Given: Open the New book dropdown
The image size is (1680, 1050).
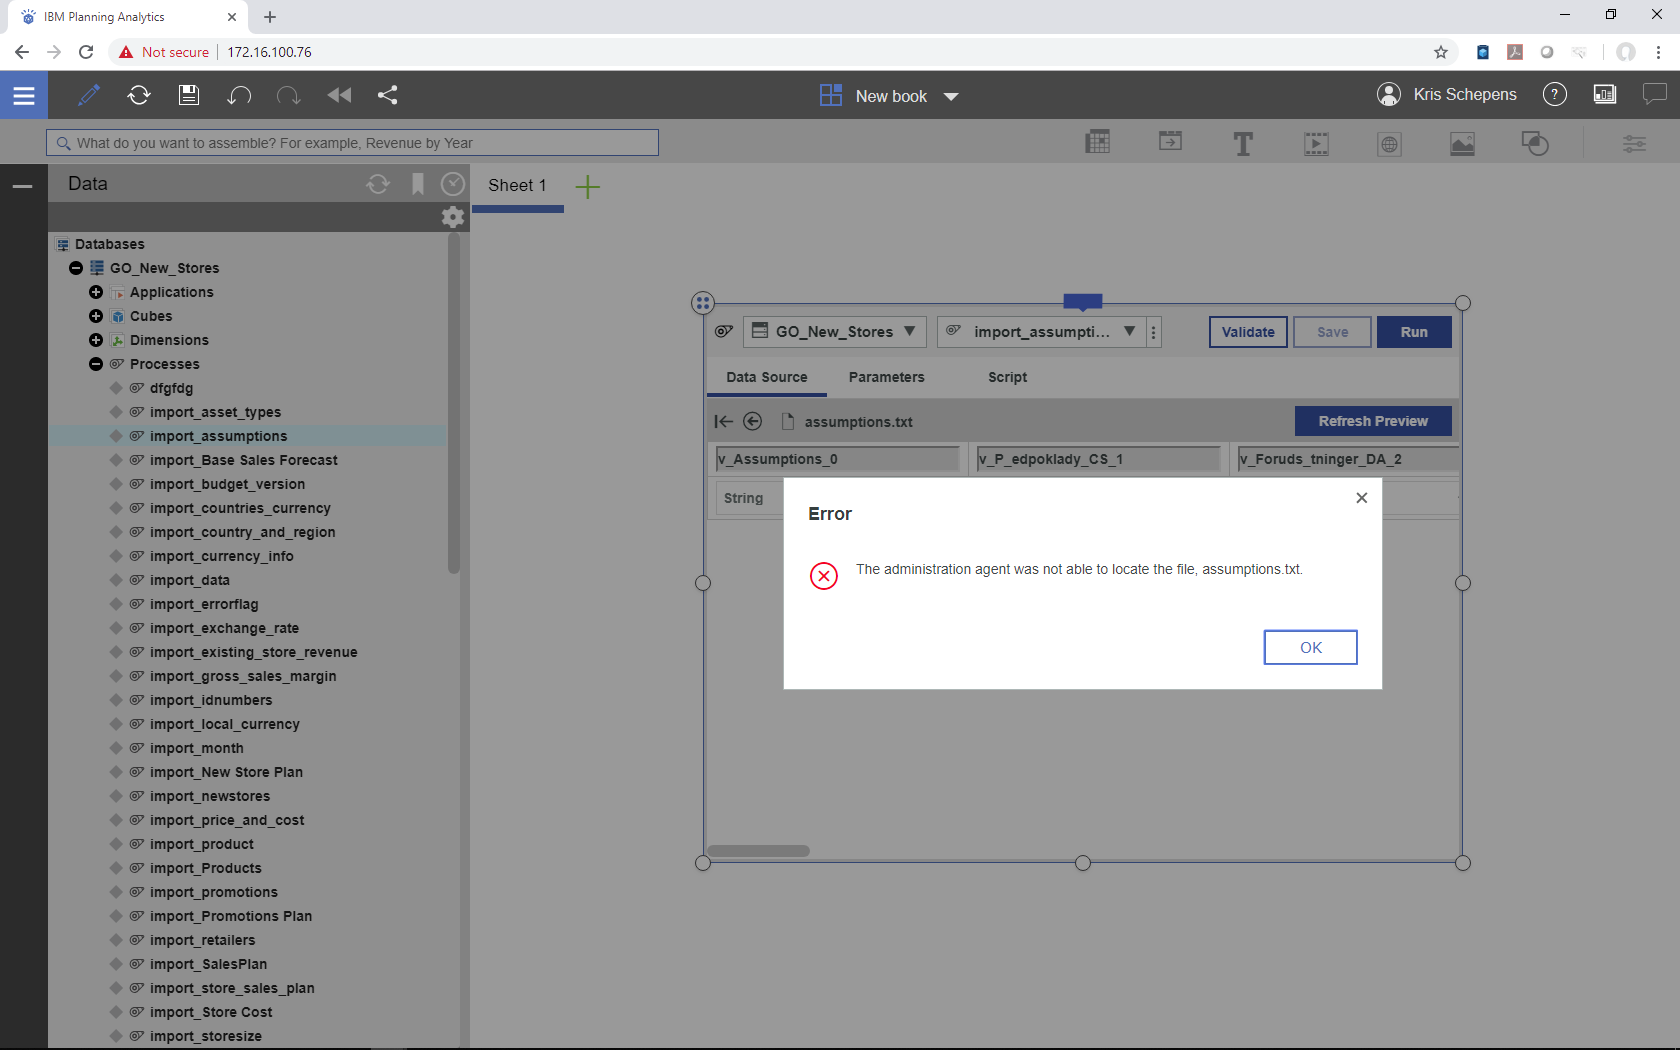Looking at the screenshot, I should point(951,96).
